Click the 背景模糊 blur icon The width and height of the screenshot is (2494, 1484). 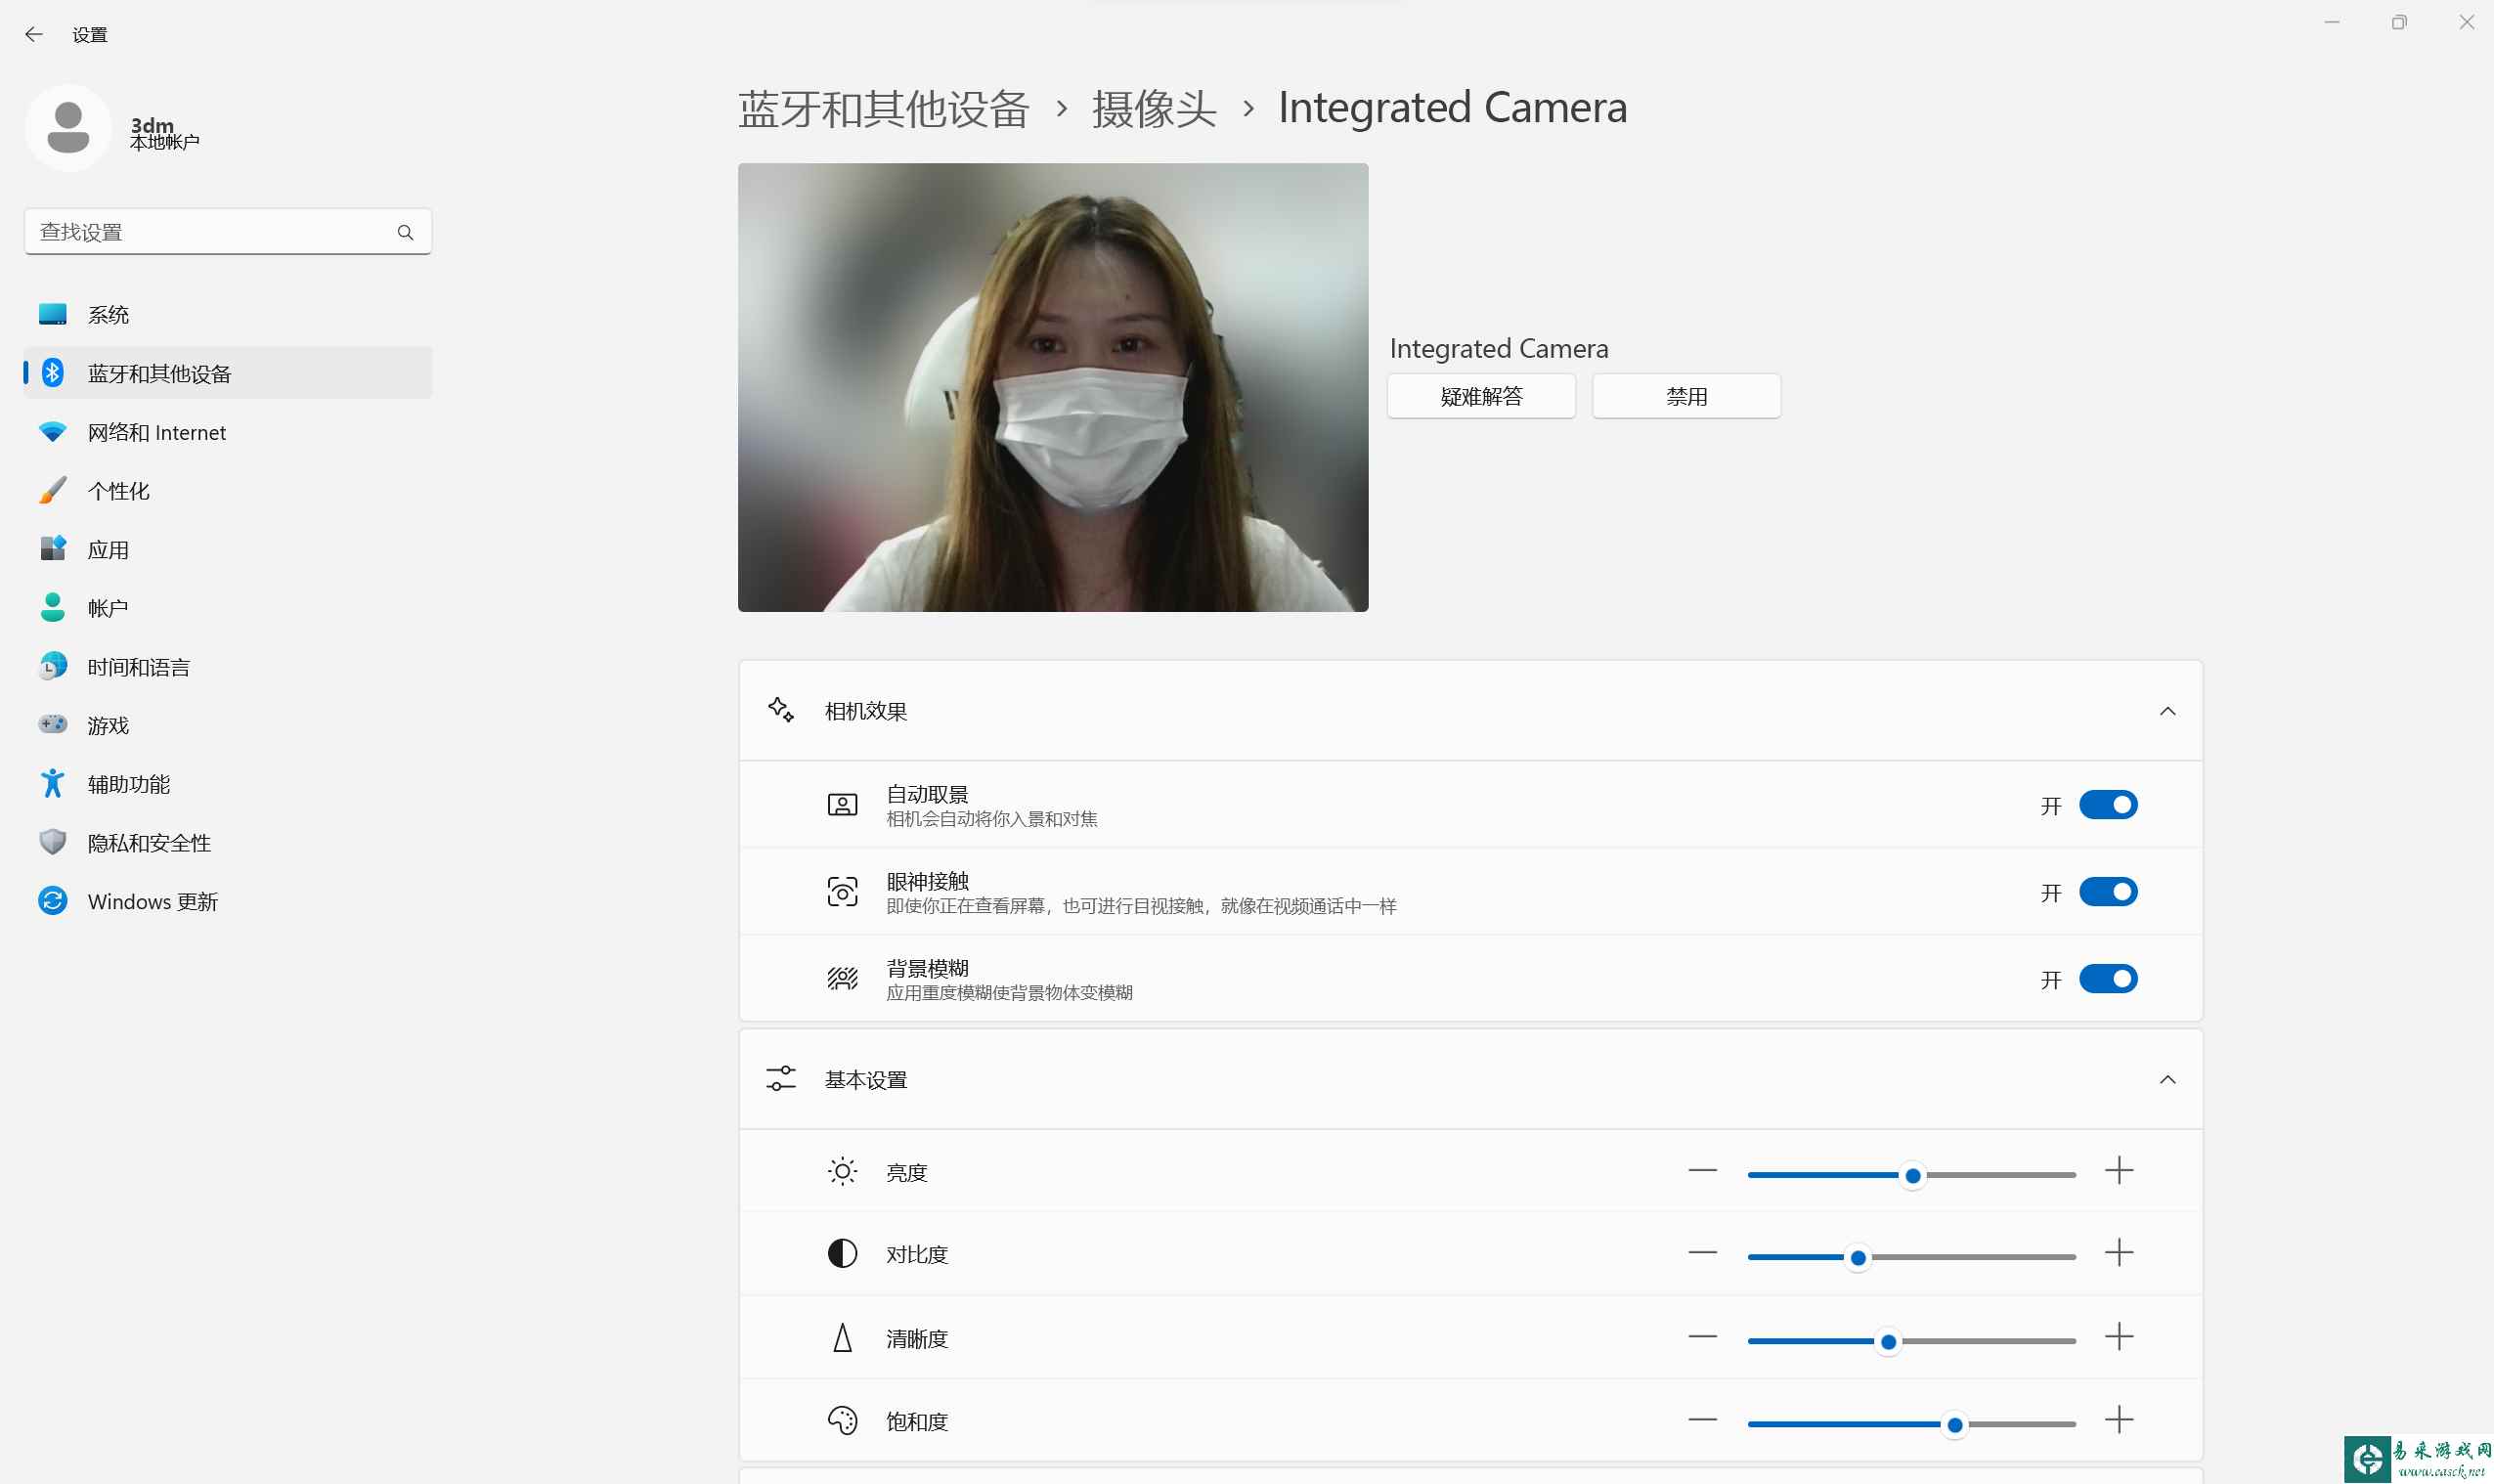(842, 978)
